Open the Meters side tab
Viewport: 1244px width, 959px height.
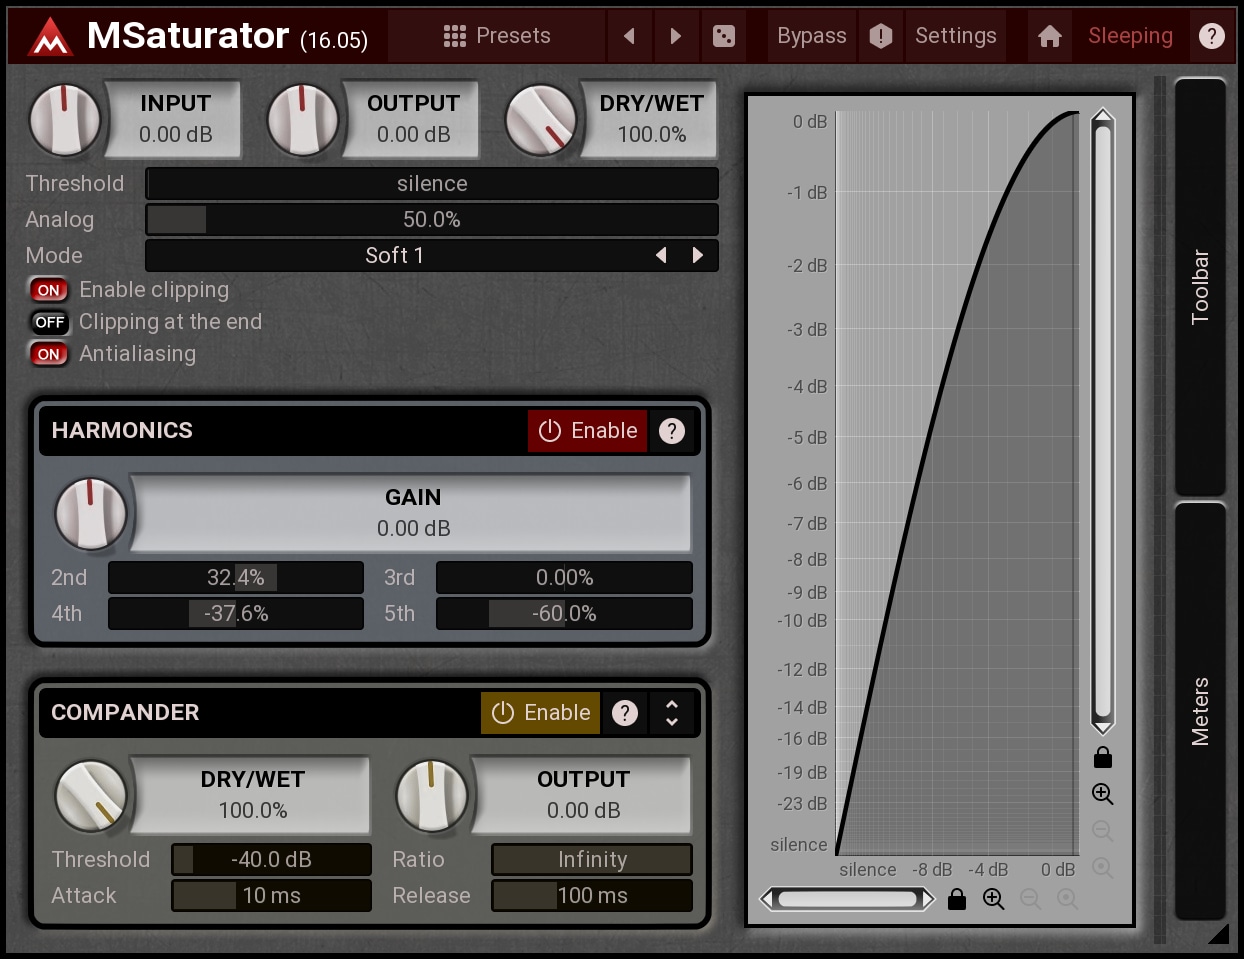[x=1200, y=711]
